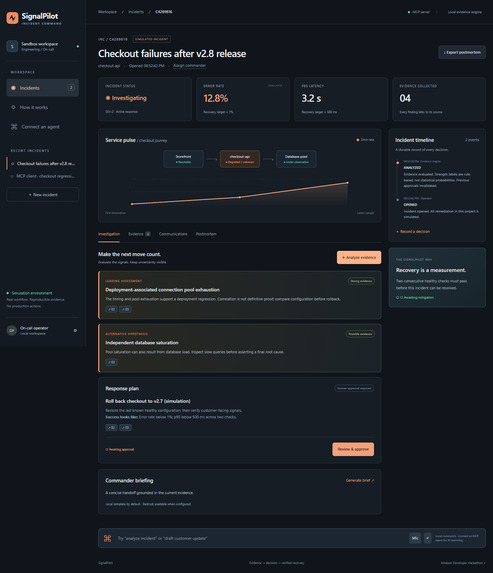493x573 pixels.
Task: Click the Possible evidence badge
Action: click(360, 334)
